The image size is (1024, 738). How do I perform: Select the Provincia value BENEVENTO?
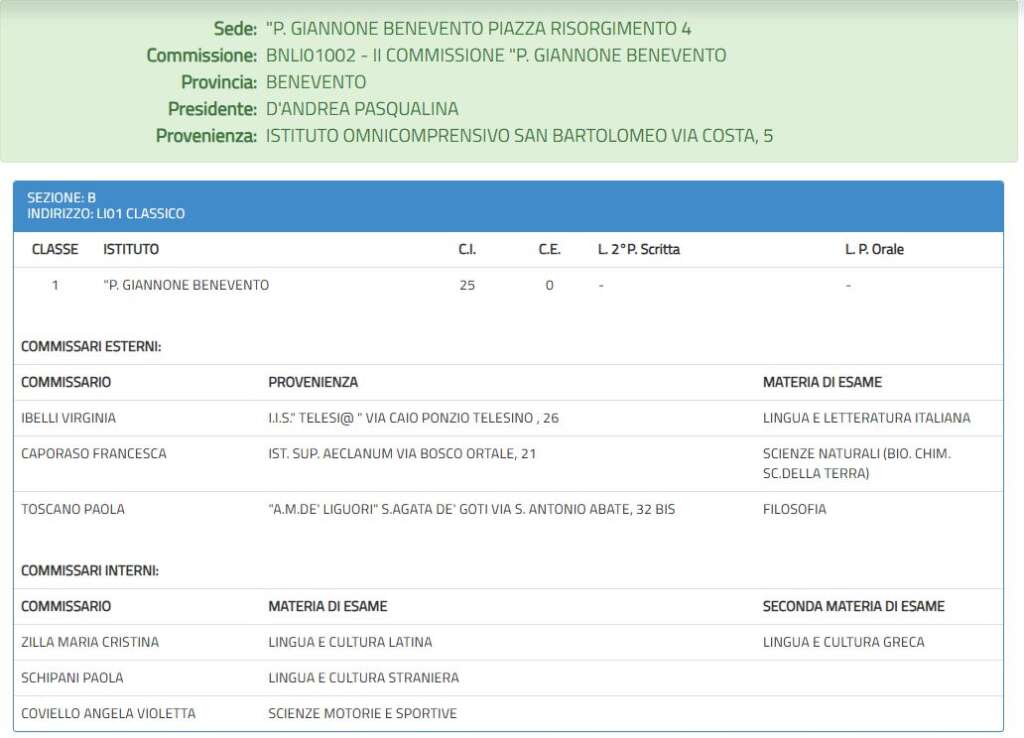tap(315, 82)
